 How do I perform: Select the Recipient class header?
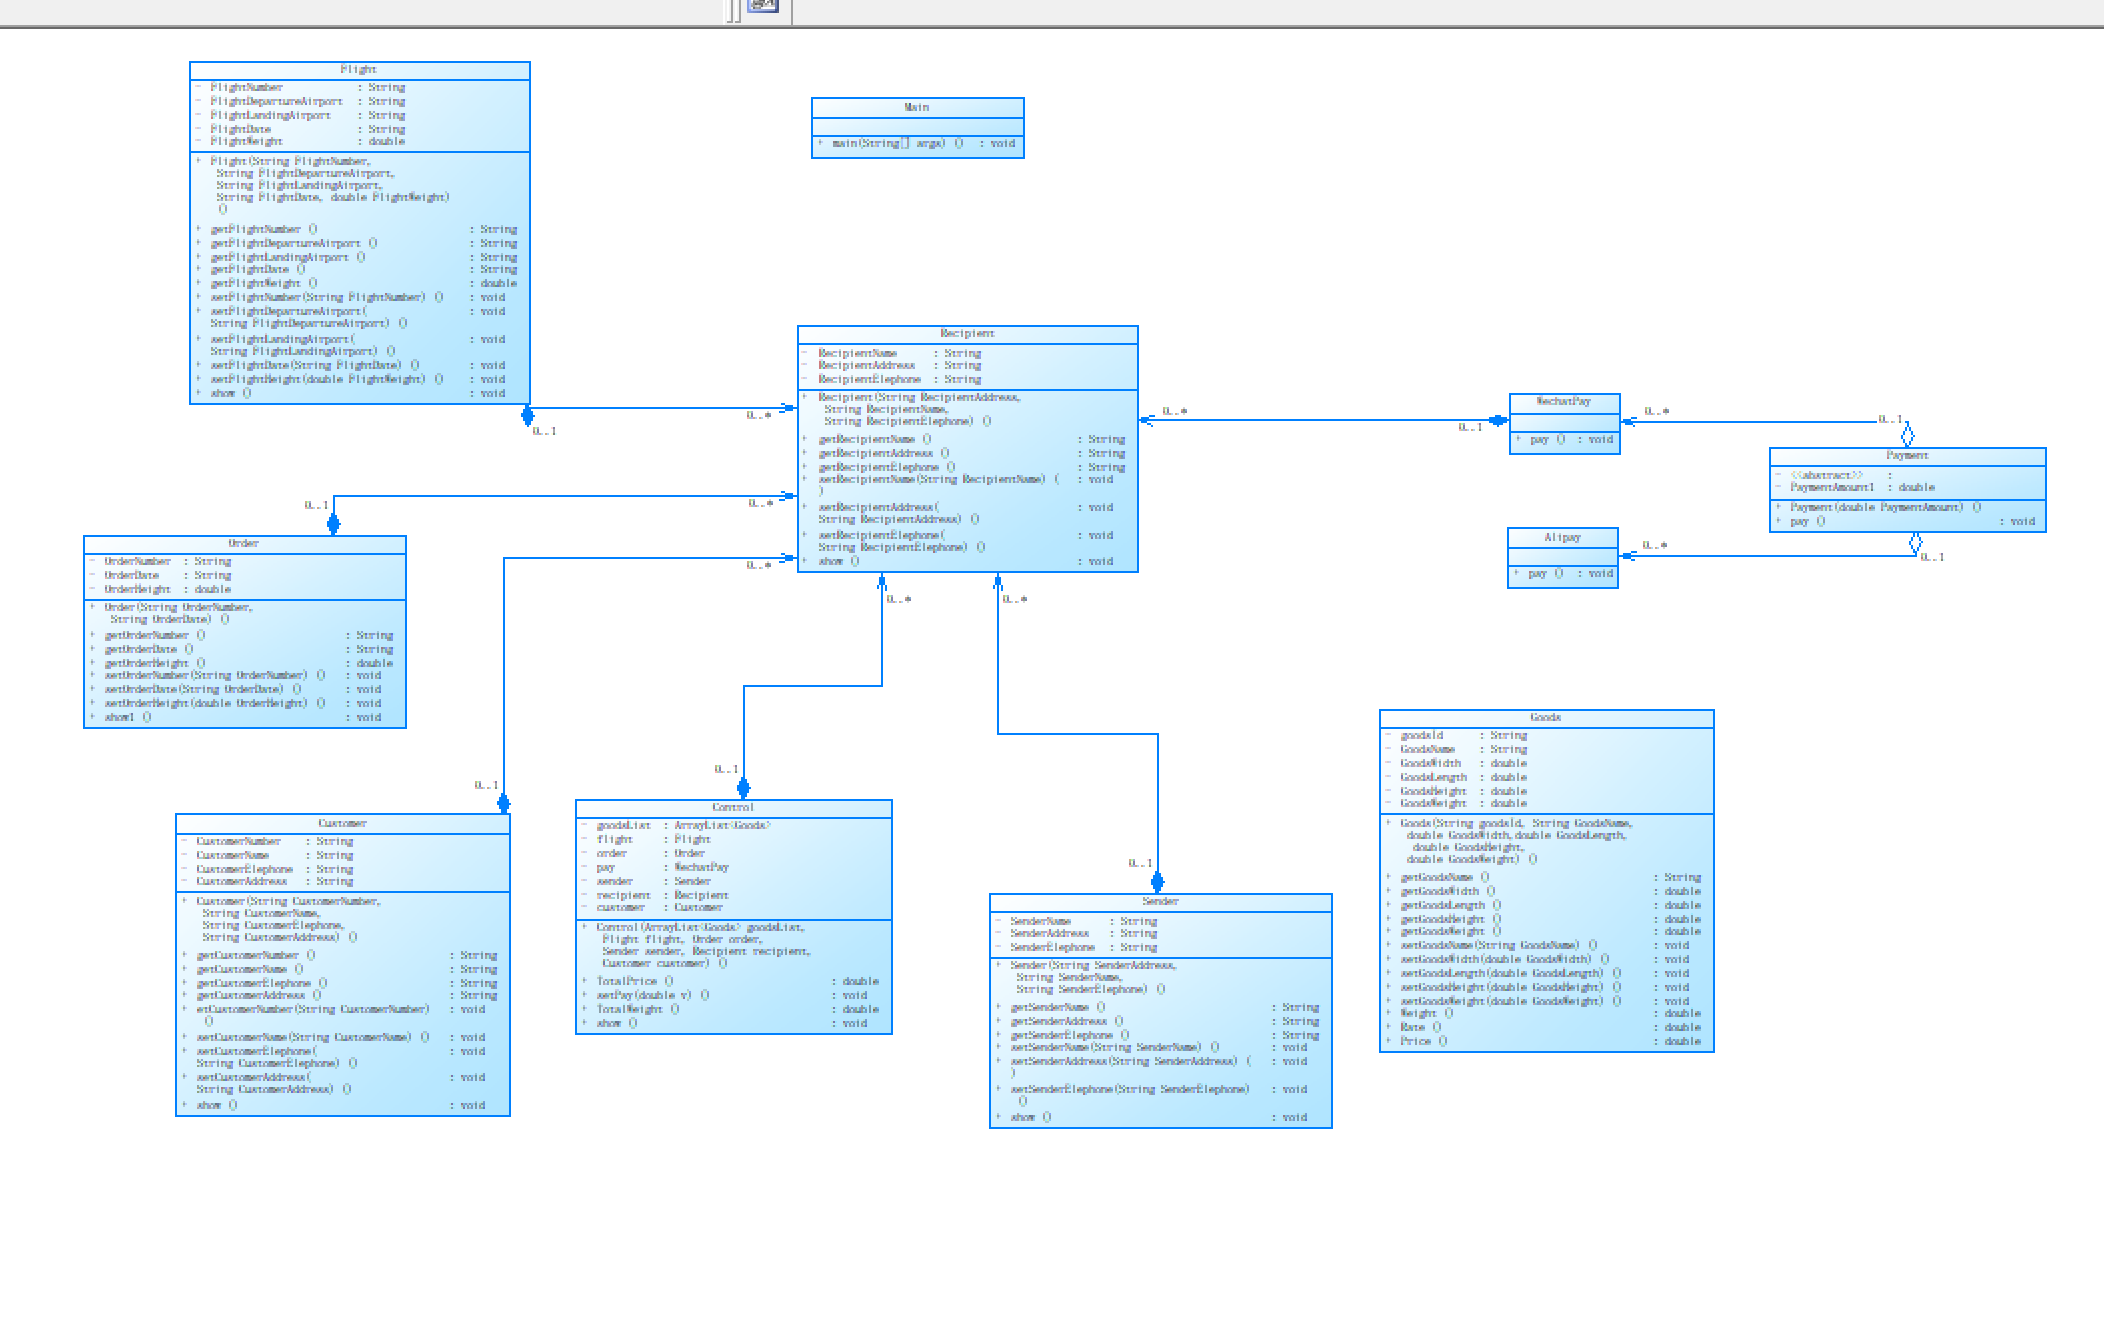click(967, 334)
